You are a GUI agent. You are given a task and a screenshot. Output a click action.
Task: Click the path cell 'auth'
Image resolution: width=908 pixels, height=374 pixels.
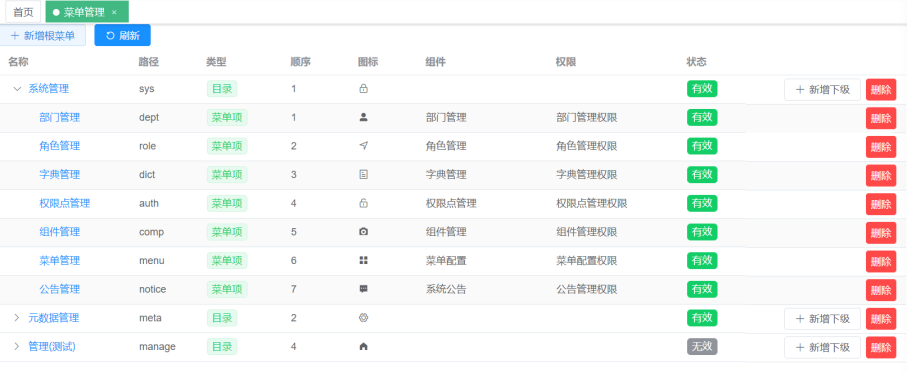pos(149,203)
